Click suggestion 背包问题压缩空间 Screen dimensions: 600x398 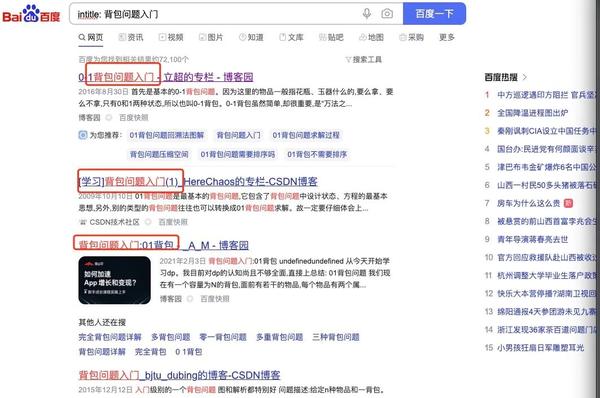click(x=159, y=154)
